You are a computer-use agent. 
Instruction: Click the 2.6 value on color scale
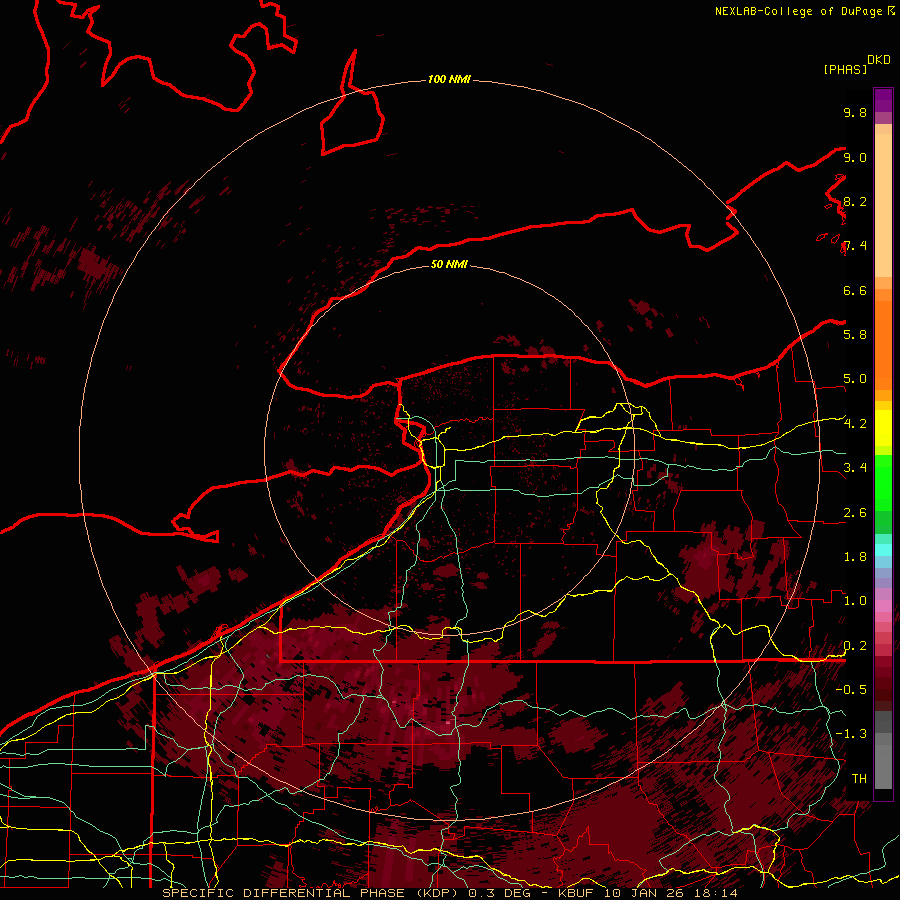[855, 512]
